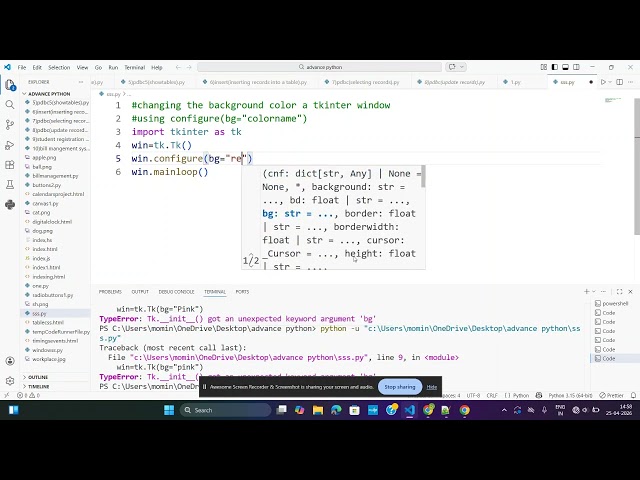This screenshot has height=480, width=640.
Task: Open radiobuttons1.py in the explorer
Action: point(53,295)
